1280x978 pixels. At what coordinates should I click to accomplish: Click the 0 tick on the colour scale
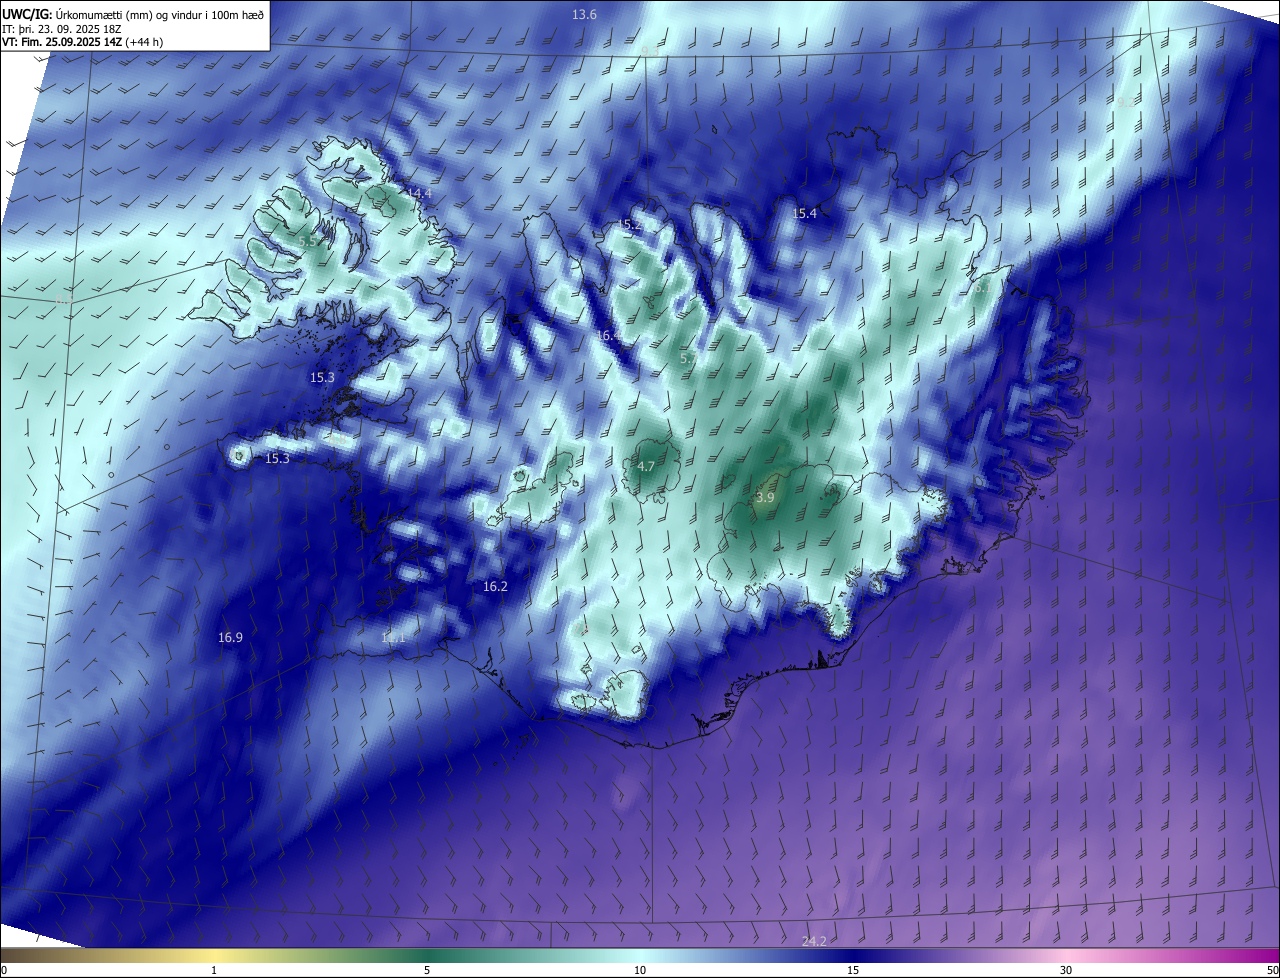point(4,970)
